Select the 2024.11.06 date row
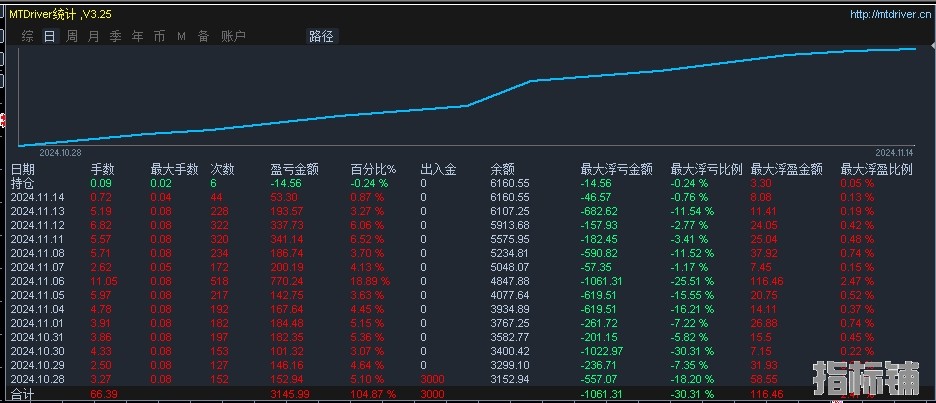This screenshot has width=936, height=403. click(37, 283)
